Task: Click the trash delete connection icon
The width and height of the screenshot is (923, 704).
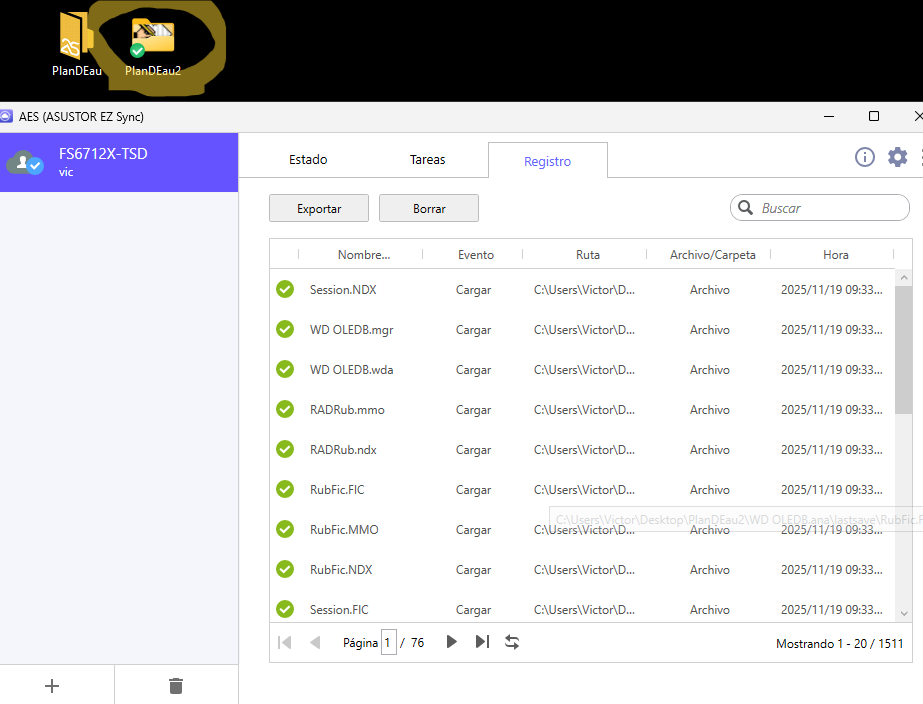Action: point(176,685)
